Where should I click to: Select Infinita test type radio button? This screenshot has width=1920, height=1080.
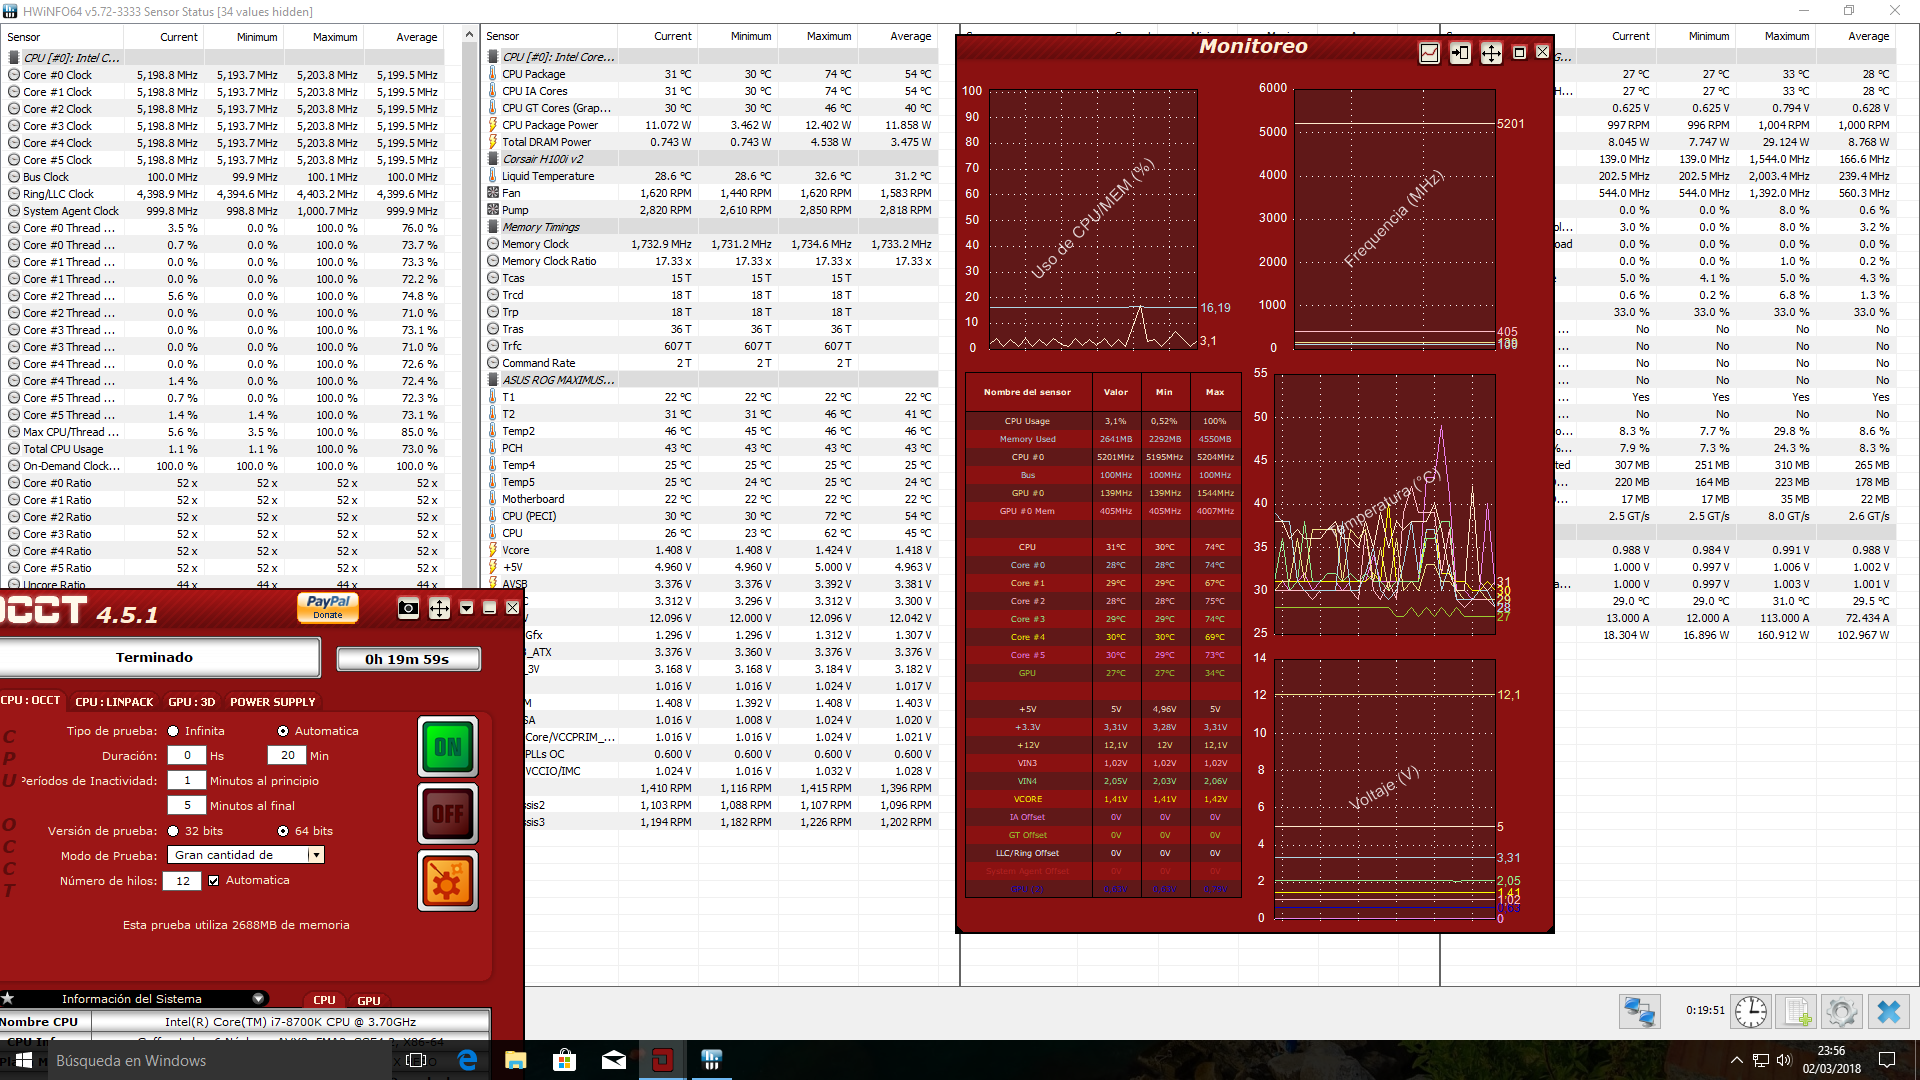pyautogui.click(x=173, y=731)
